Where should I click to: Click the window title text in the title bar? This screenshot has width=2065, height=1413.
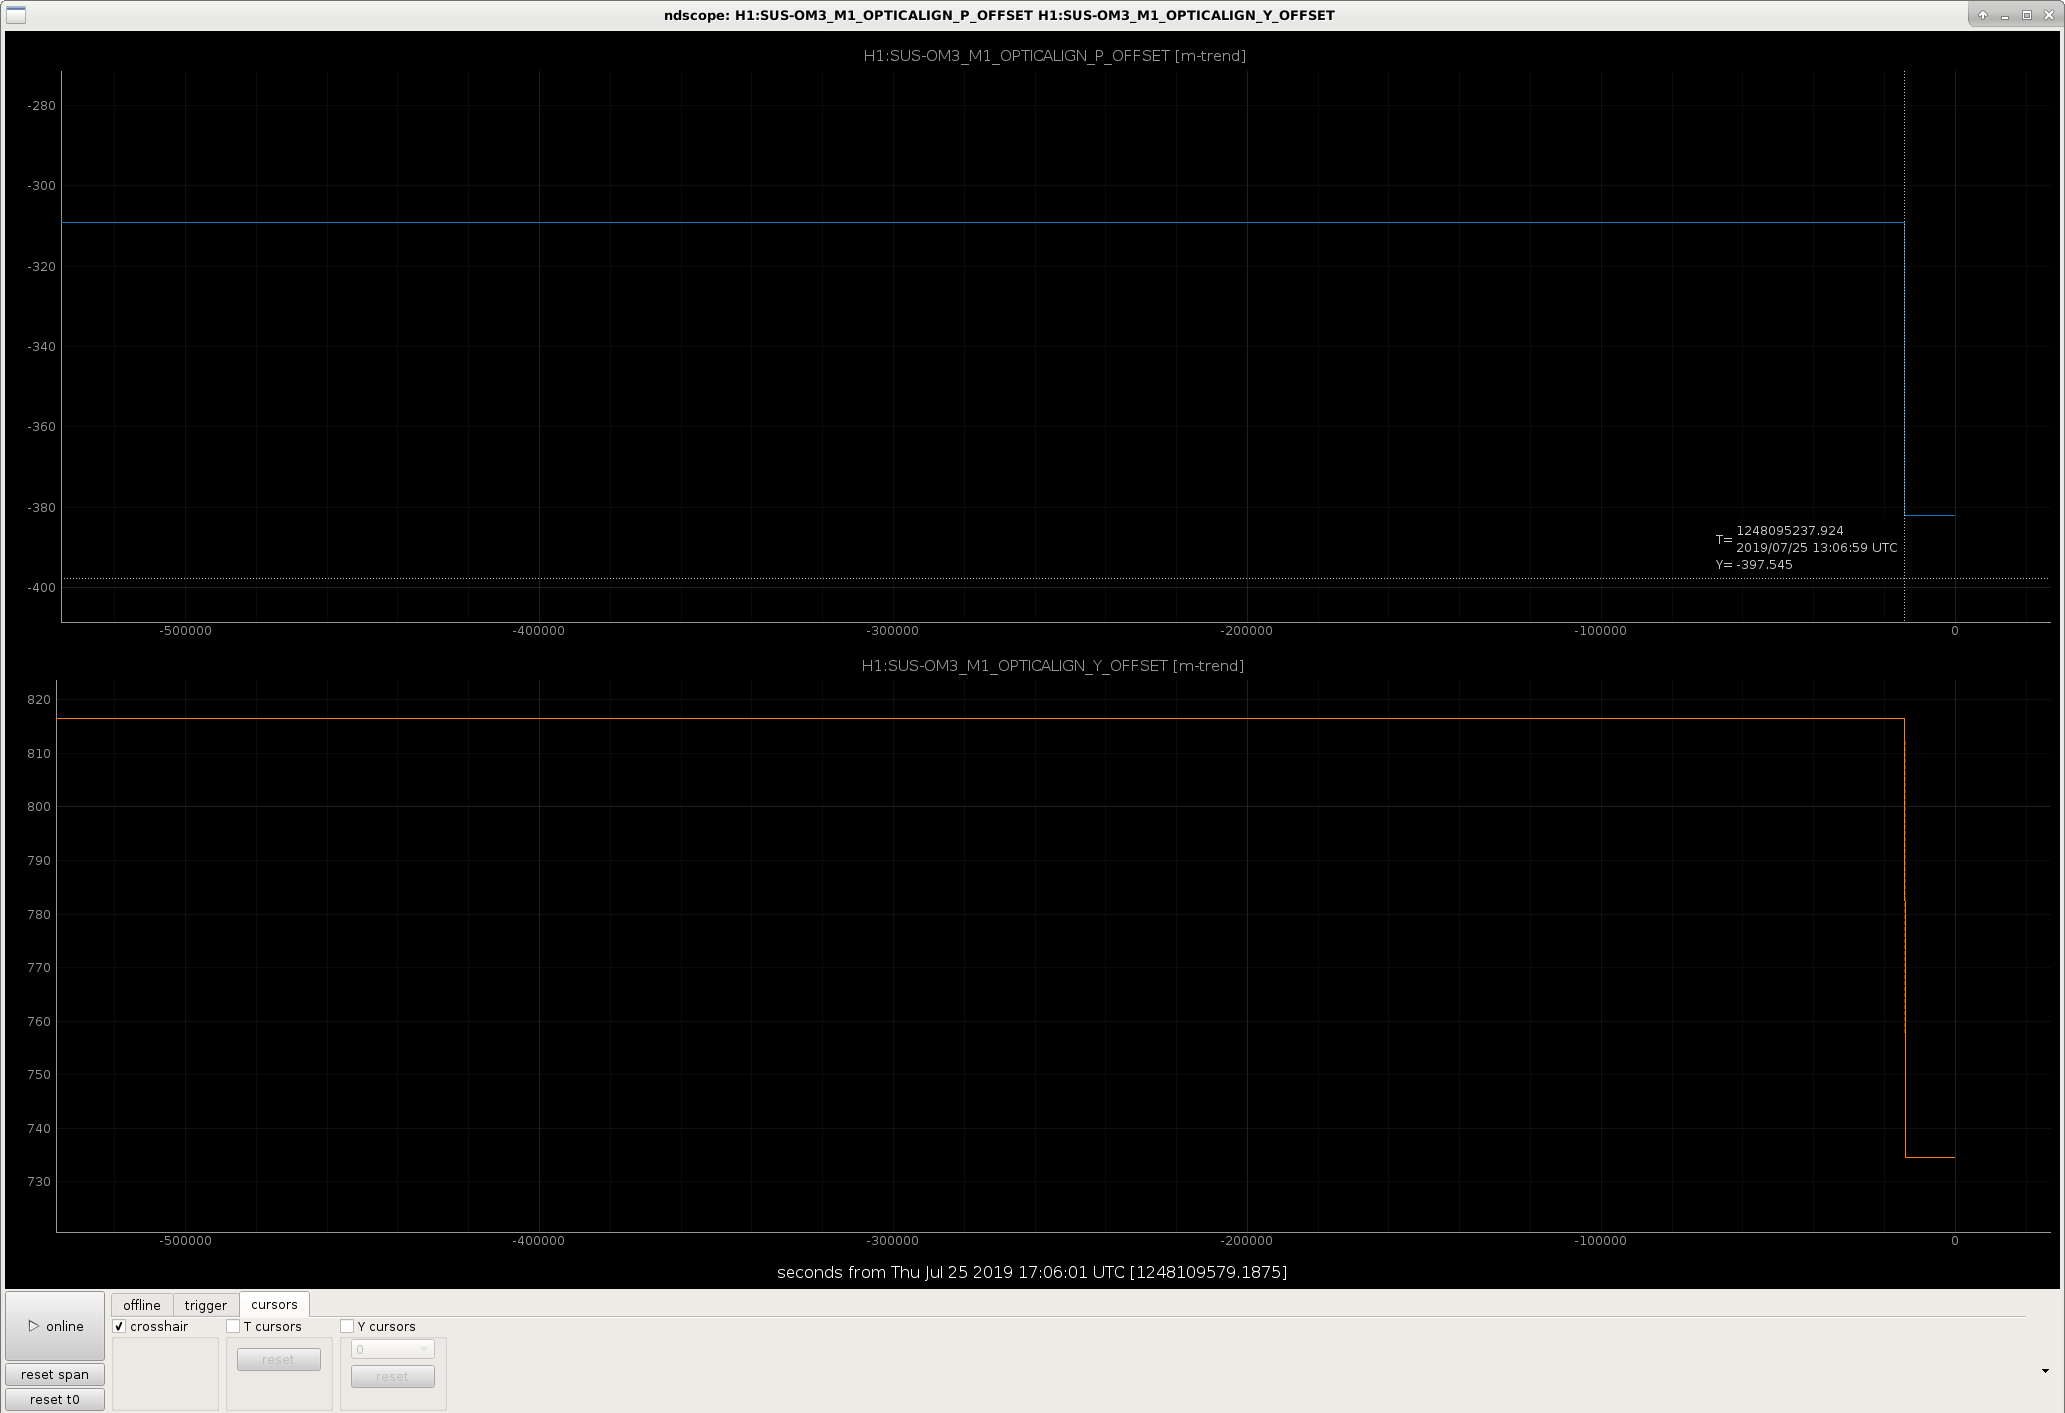(x=999, y=15)
